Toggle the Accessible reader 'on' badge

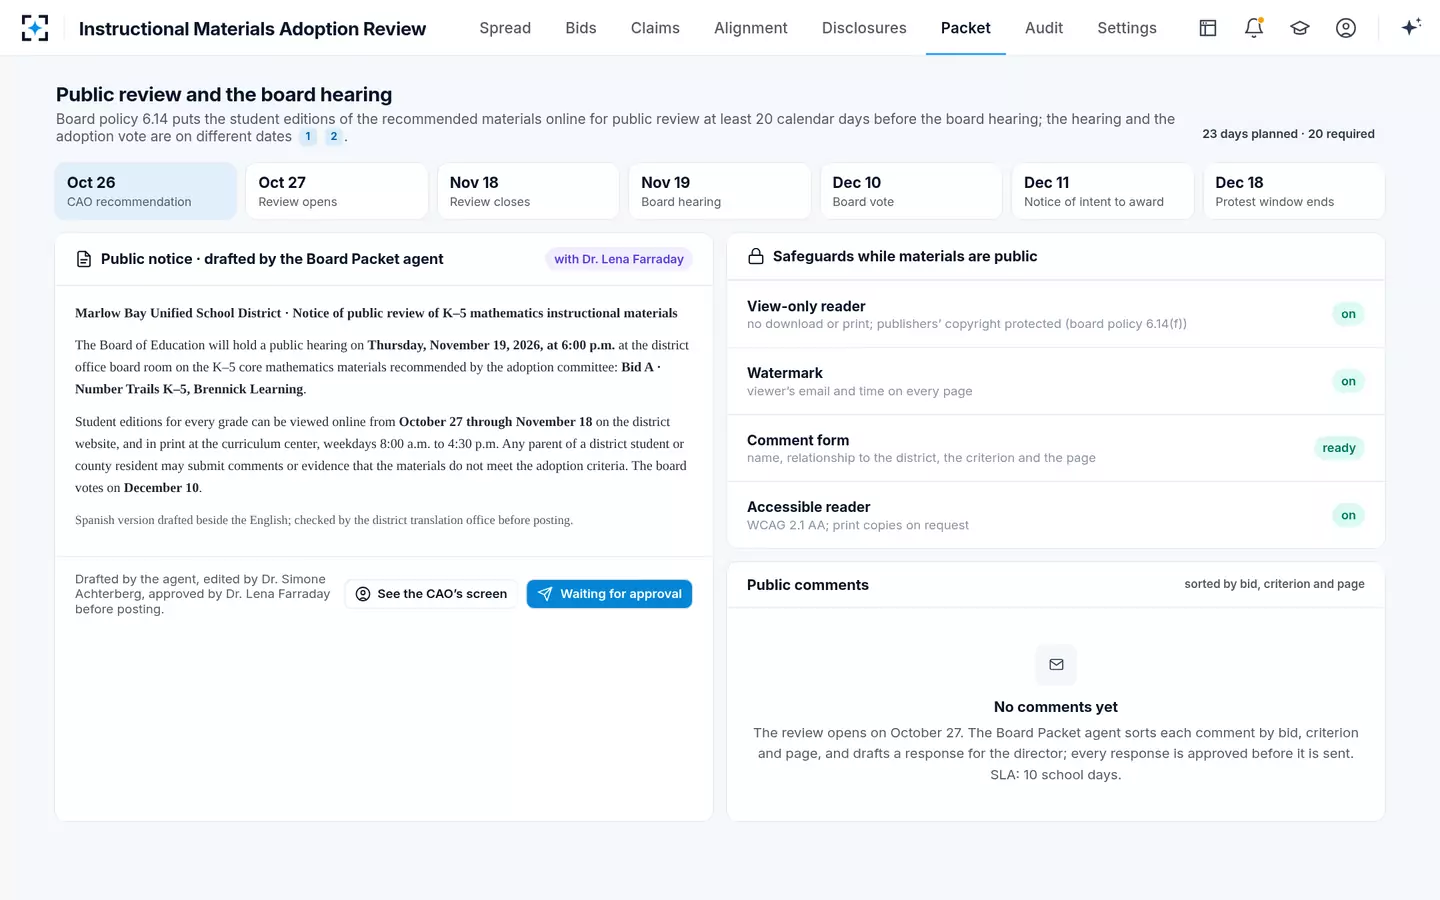click(x=1348, y=515)
